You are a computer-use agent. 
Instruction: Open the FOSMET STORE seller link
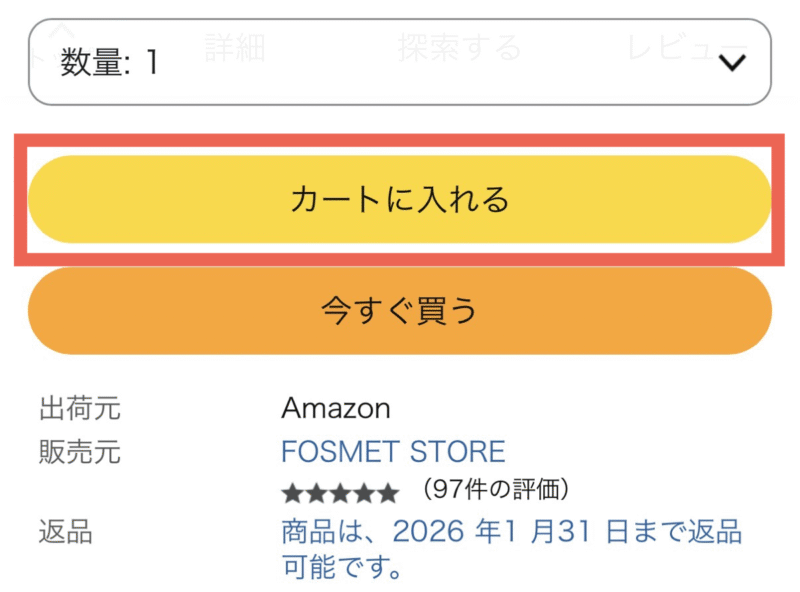393,451
